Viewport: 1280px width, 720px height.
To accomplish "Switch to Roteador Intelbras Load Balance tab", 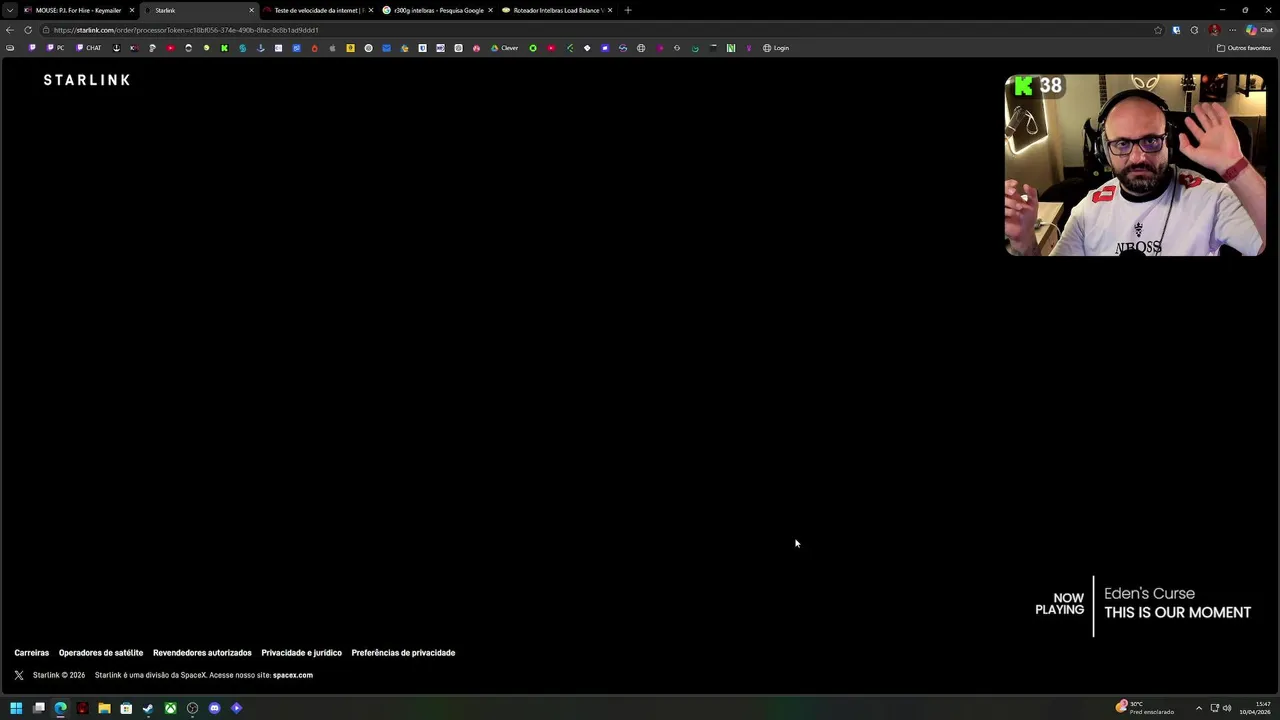I will [x=556, y=10].
